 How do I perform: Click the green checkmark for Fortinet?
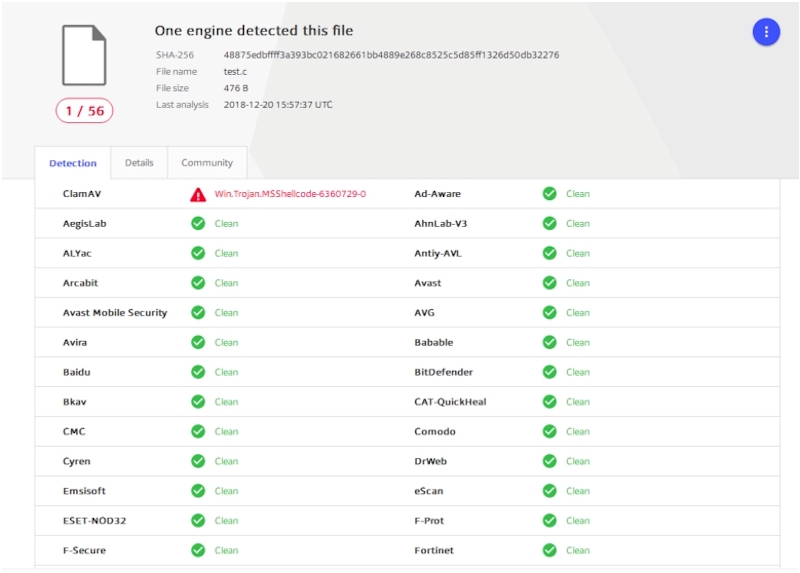549,550
